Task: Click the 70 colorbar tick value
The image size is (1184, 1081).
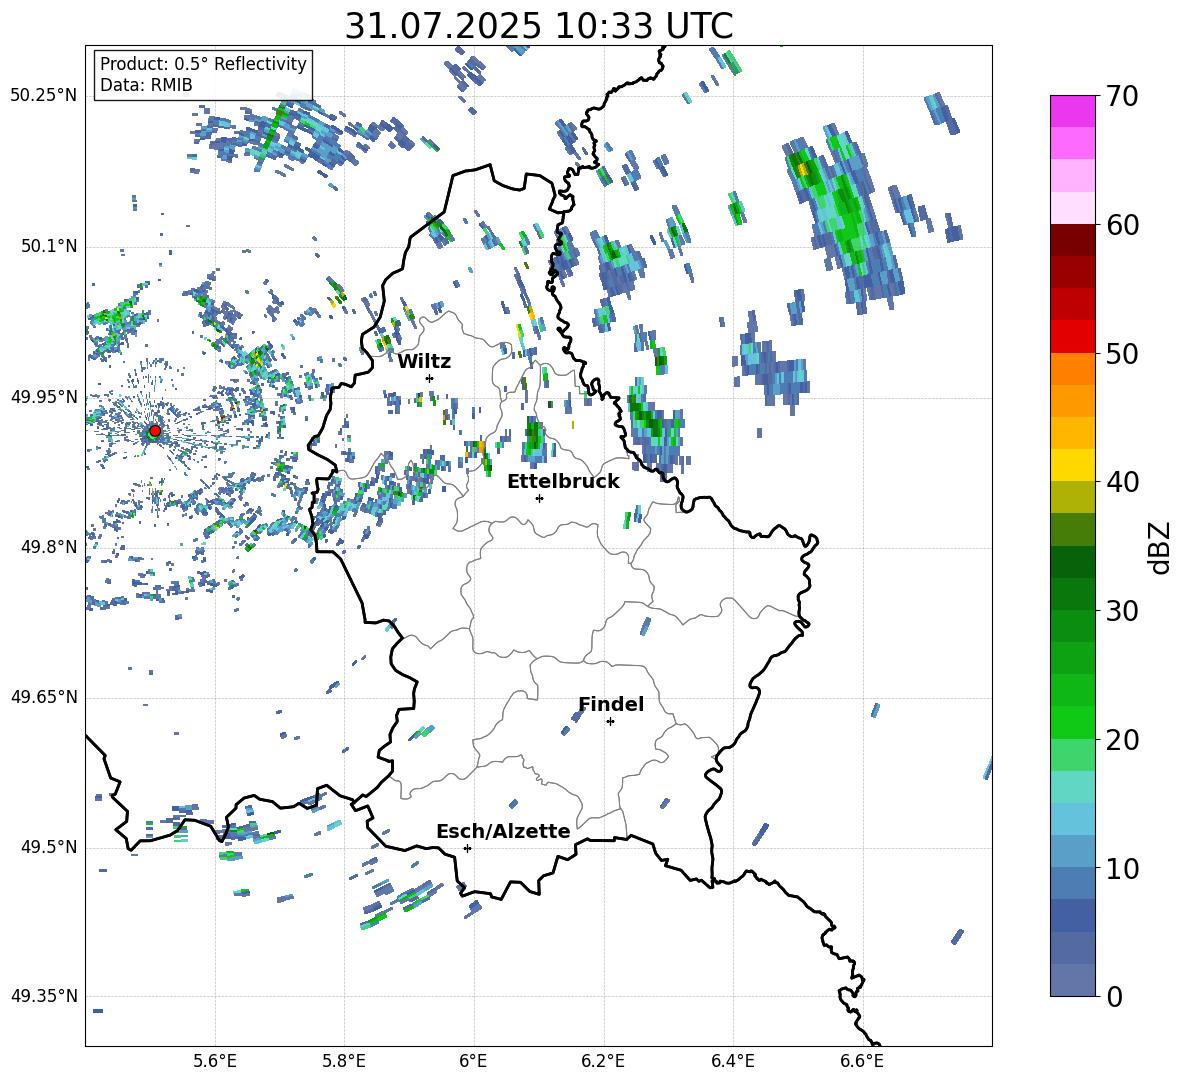Action: pyautogui.click(x=1122, y=96)
